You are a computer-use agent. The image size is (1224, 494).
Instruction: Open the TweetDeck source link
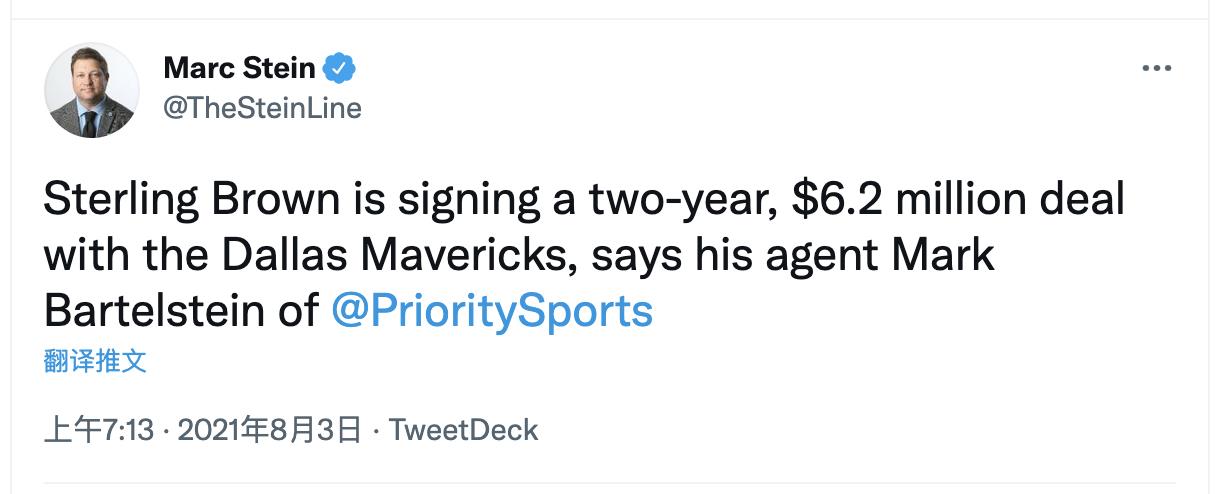point(463,430)
